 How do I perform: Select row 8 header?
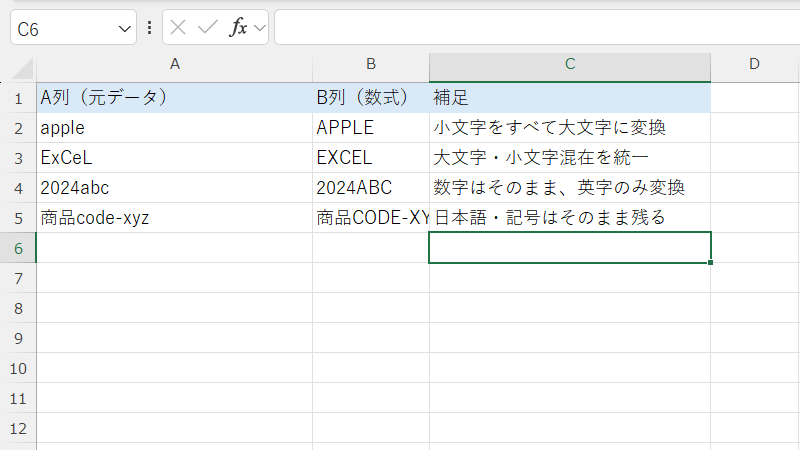click(18, 308)
